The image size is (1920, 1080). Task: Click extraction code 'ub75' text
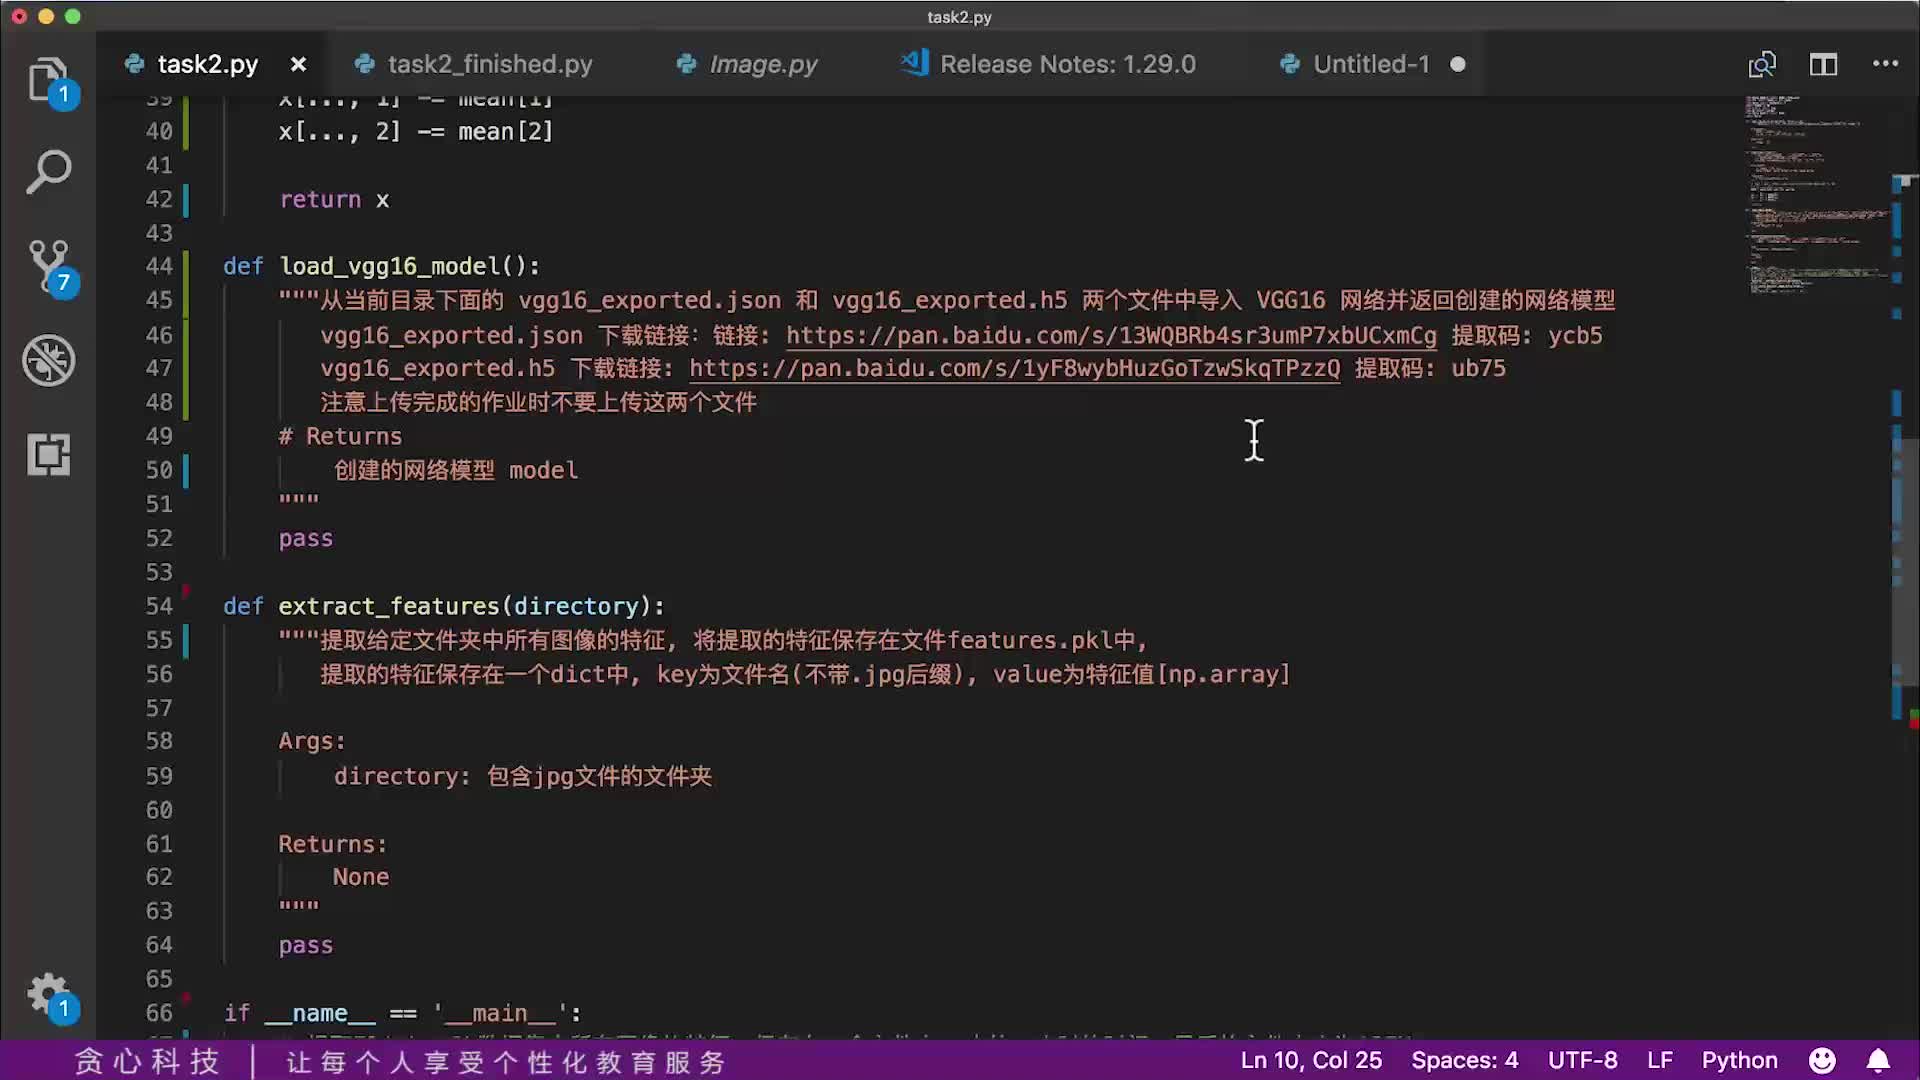click(x=1478, y=368)
